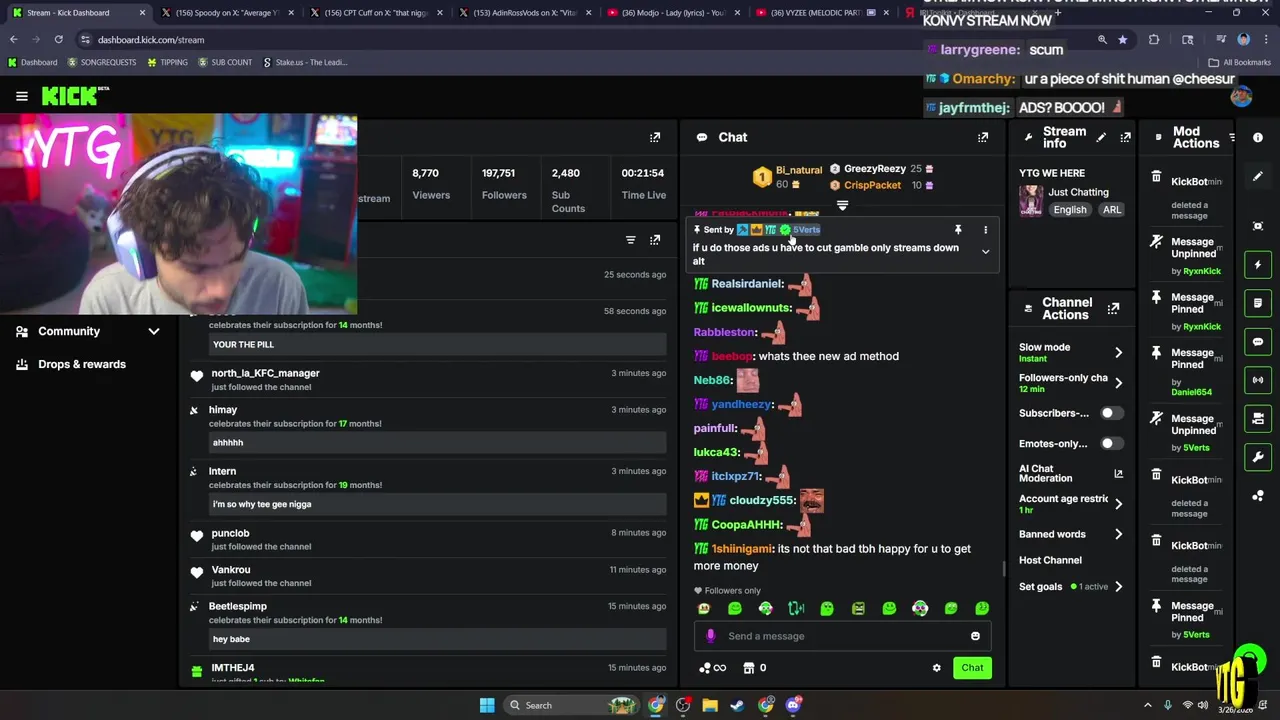Click the chat panel scrollbar
1280x720 pixels.
pyautogui.click(x=1003, y=570)
